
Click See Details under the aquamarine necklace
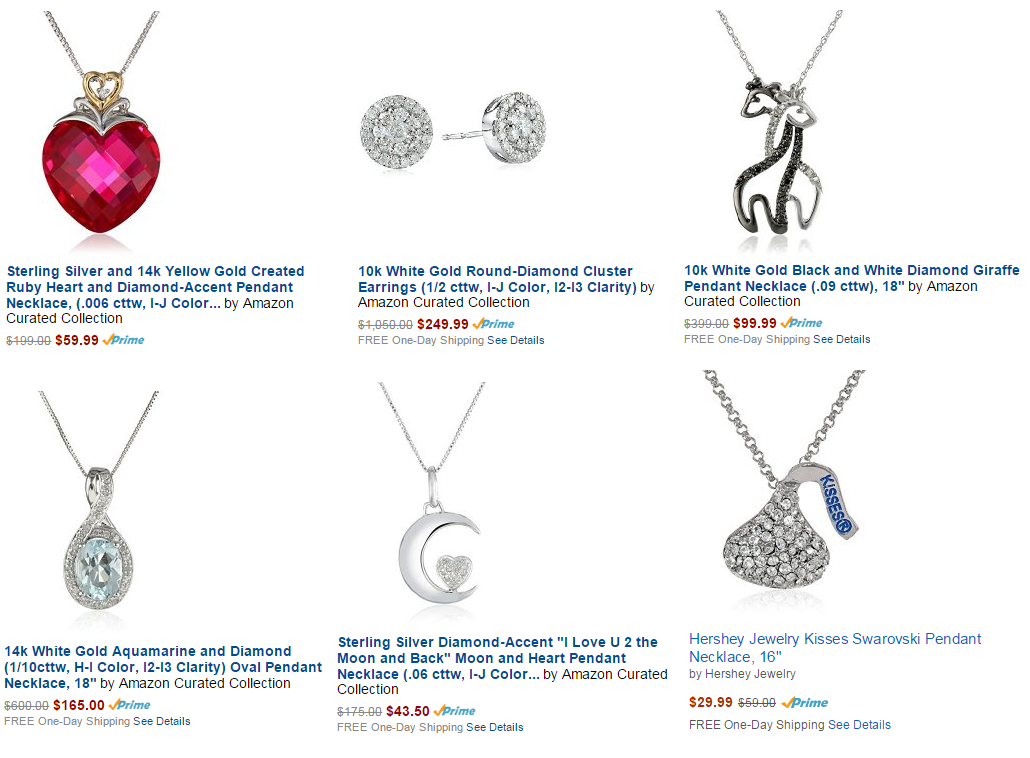162,721
